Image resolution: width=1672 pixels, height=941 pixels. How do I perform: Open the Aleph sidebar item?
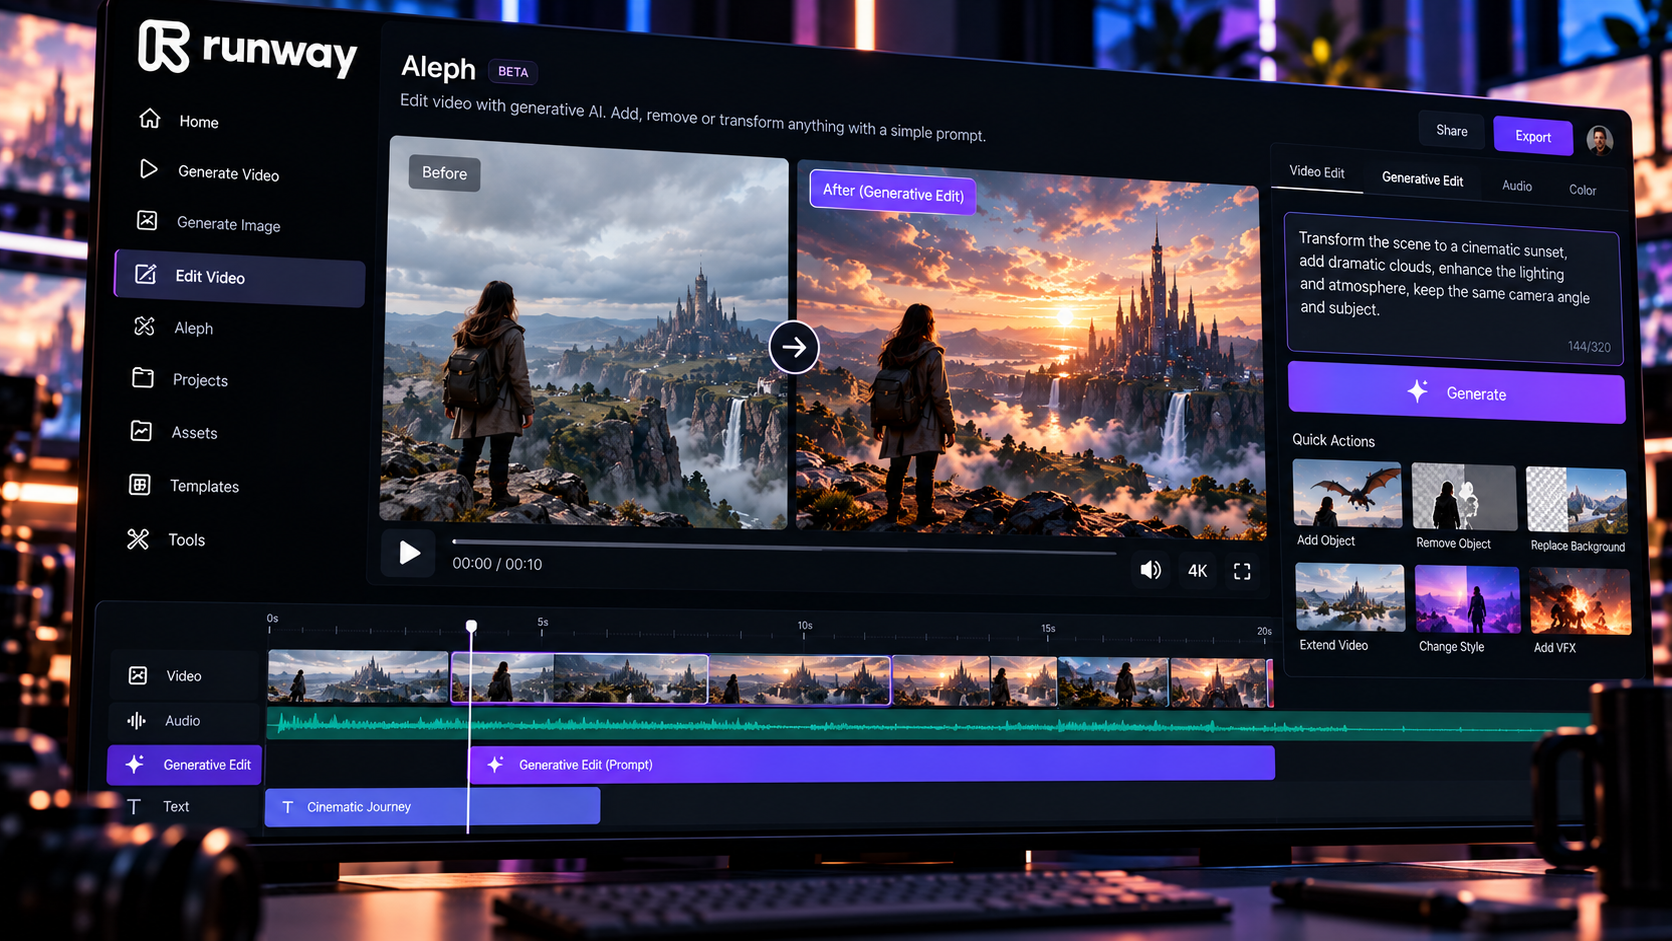pos(173,327)
